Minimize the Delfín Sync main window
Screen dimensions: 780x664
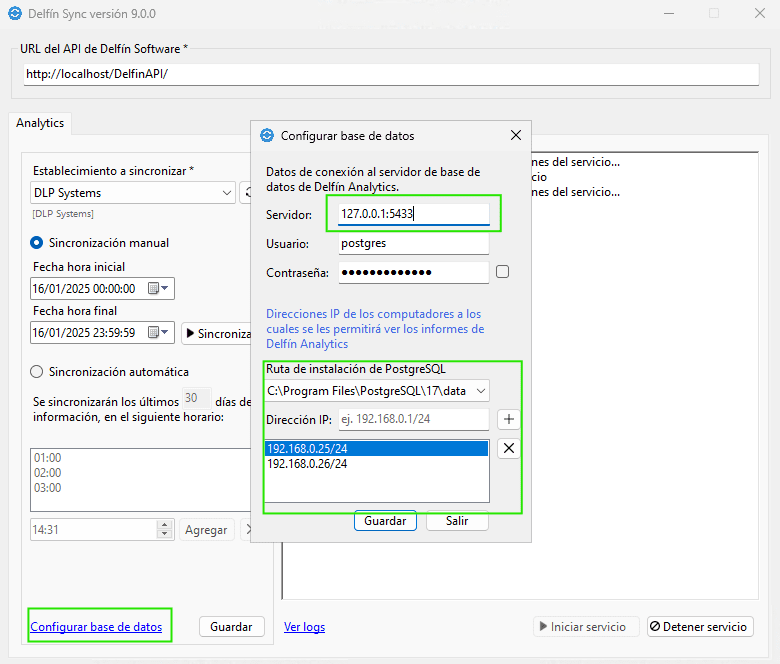point(669,13)
